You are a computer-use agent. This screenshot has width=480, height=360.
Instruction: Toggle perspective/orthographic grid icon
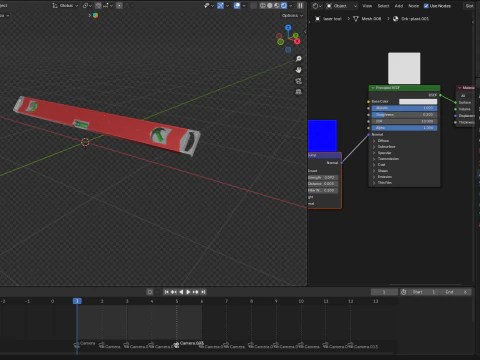pyautogui.click(x=298, y=92)
